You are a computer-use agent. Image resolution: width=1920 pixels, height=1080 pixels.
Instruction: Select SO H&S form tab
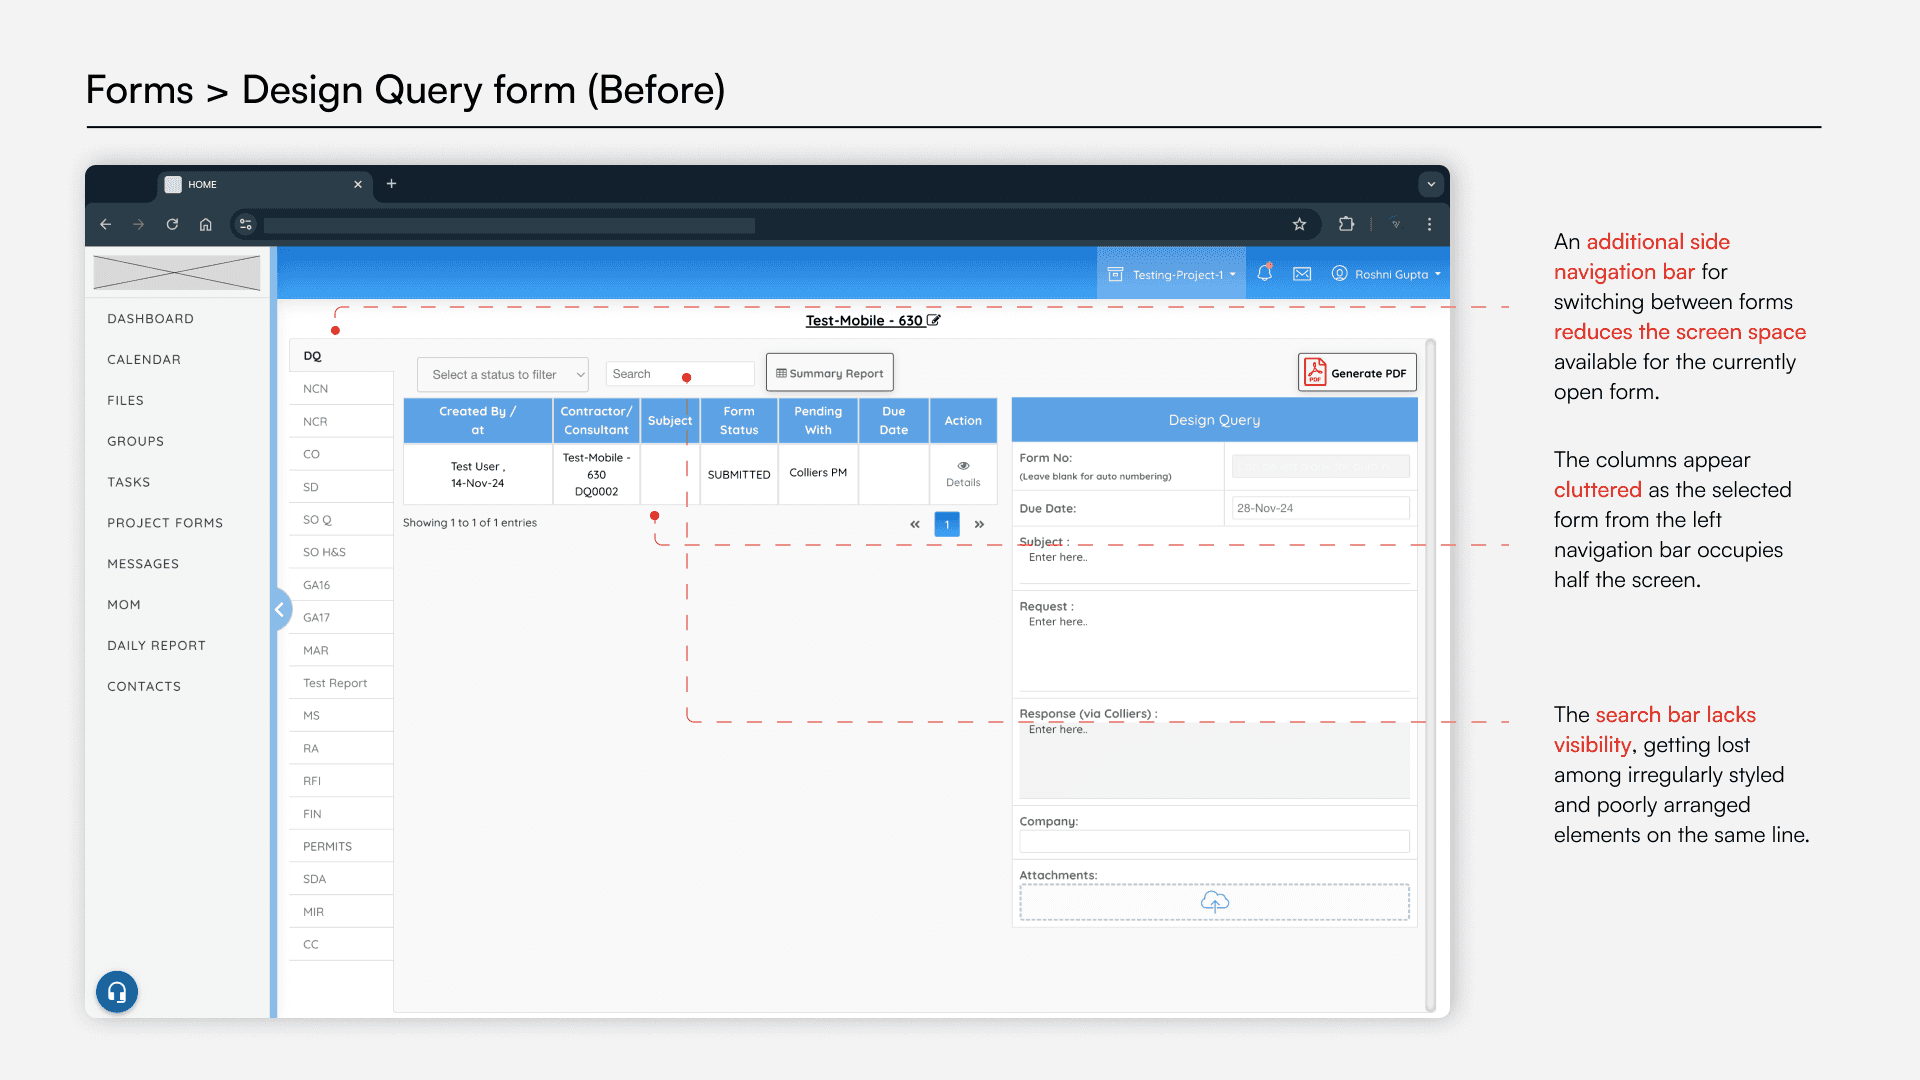coord(341,552)
